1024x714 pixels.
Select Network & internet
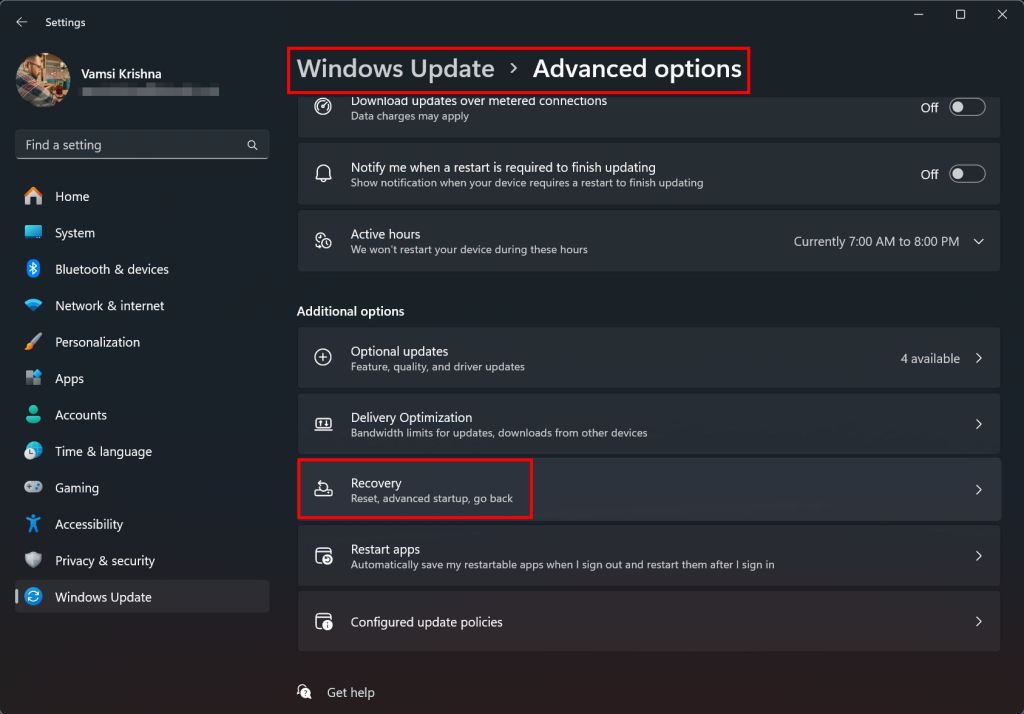(x=142, y=305)
